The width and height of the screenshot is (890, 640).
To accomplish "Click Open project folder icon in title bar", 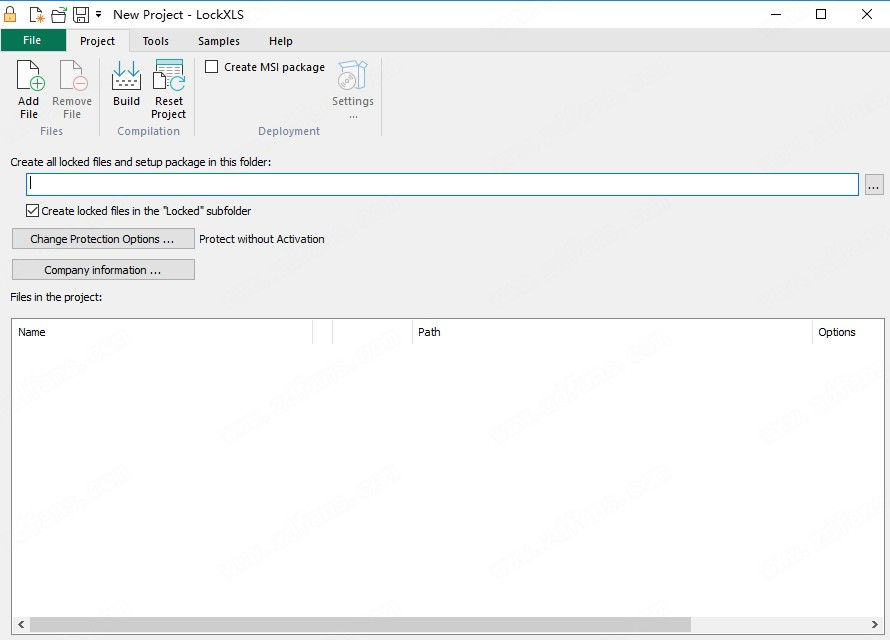I will 58,15.
